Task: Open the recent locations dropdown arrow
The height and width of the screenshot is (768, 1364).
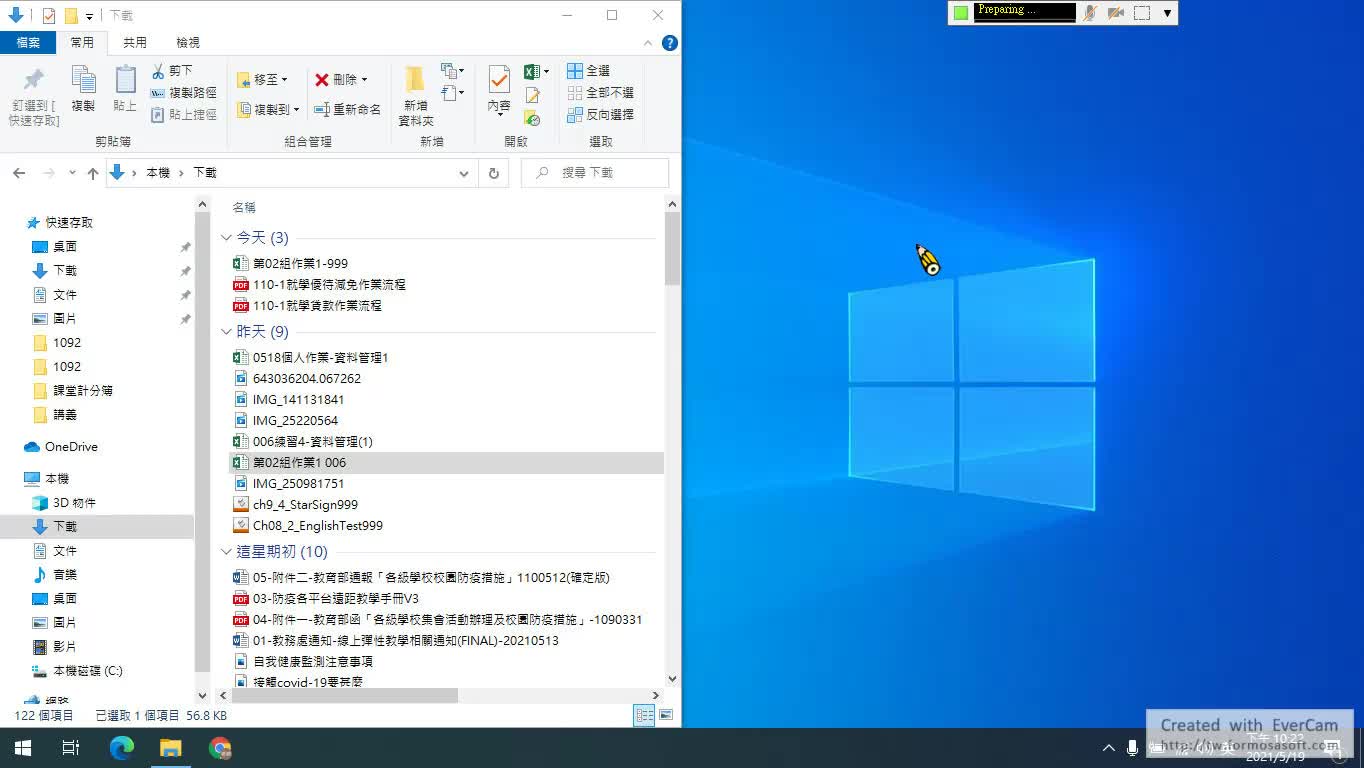Action: pyautogui.click(x=72, y=173)
